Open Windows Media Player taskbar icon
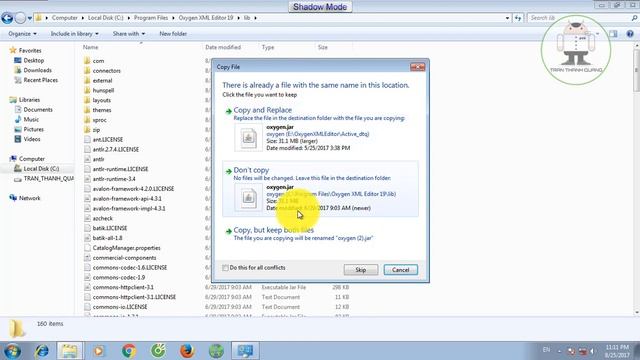 (99, 351)
